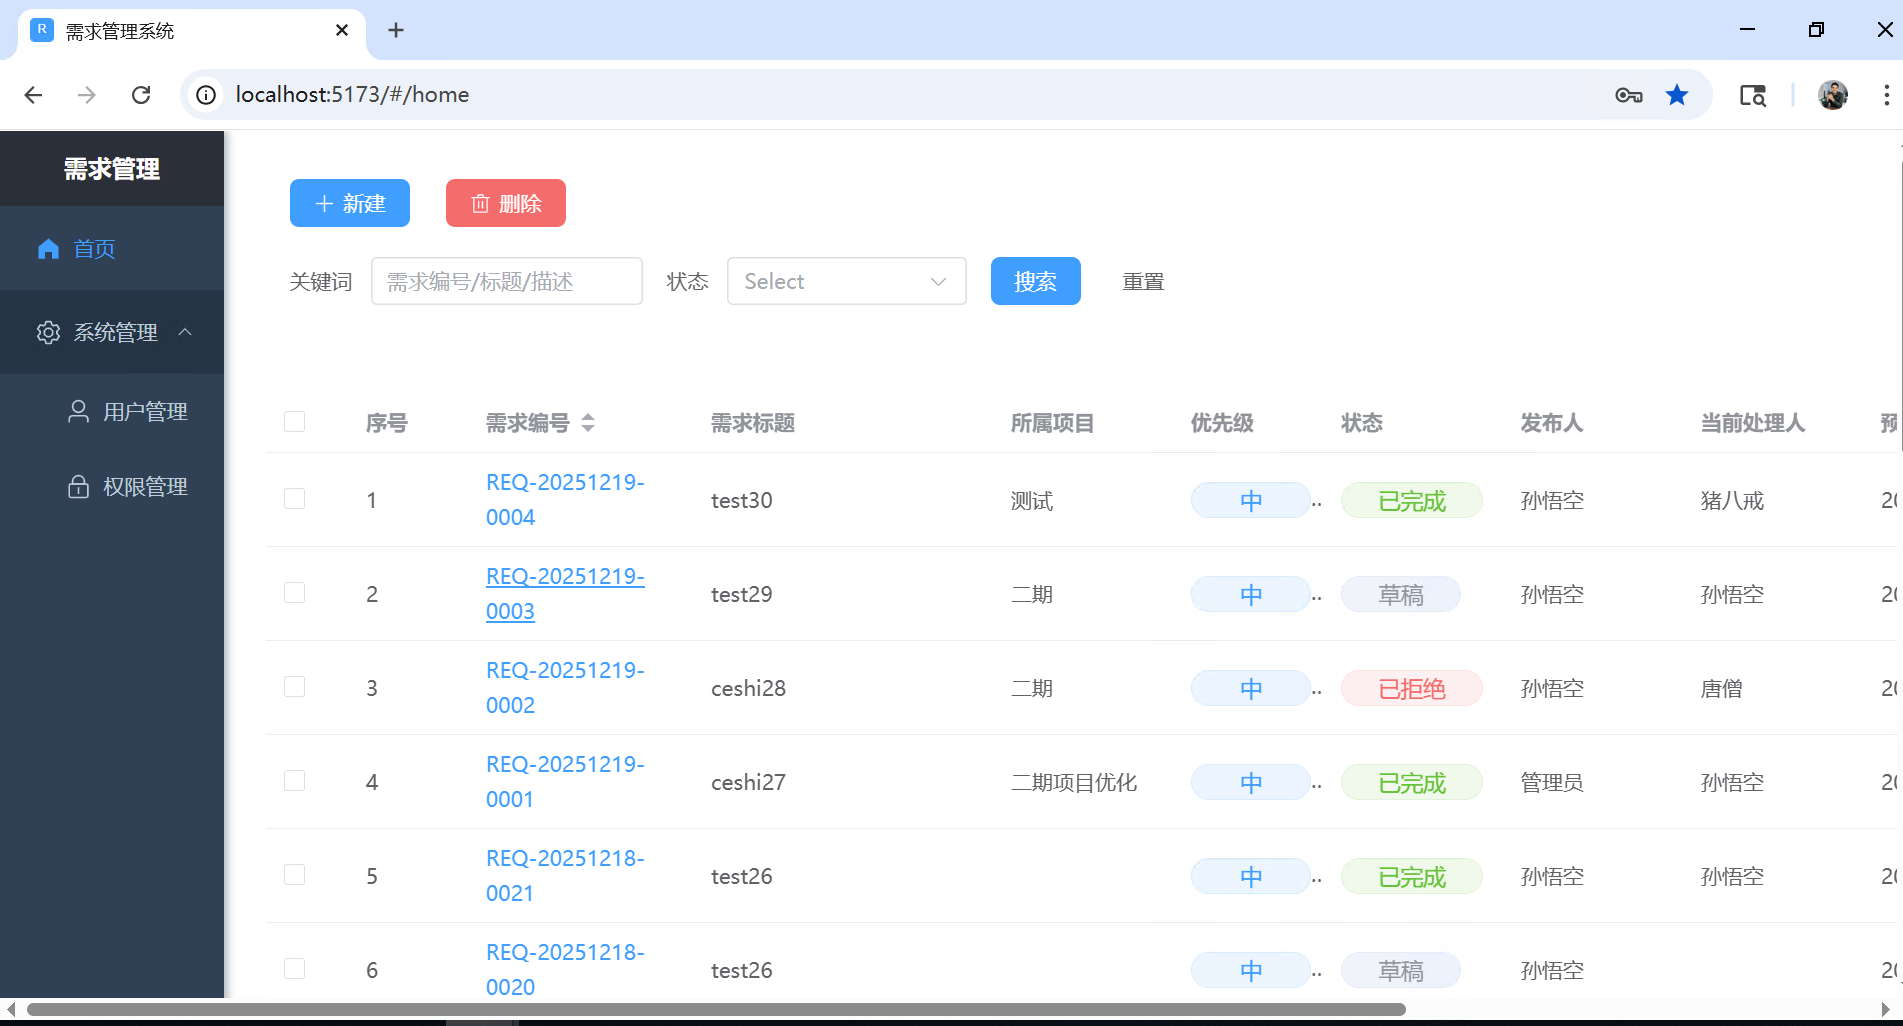Screen dimensions: 1903x1026
Task: Open requirement REQ-20251218-0020
Action: click(565, 969)
